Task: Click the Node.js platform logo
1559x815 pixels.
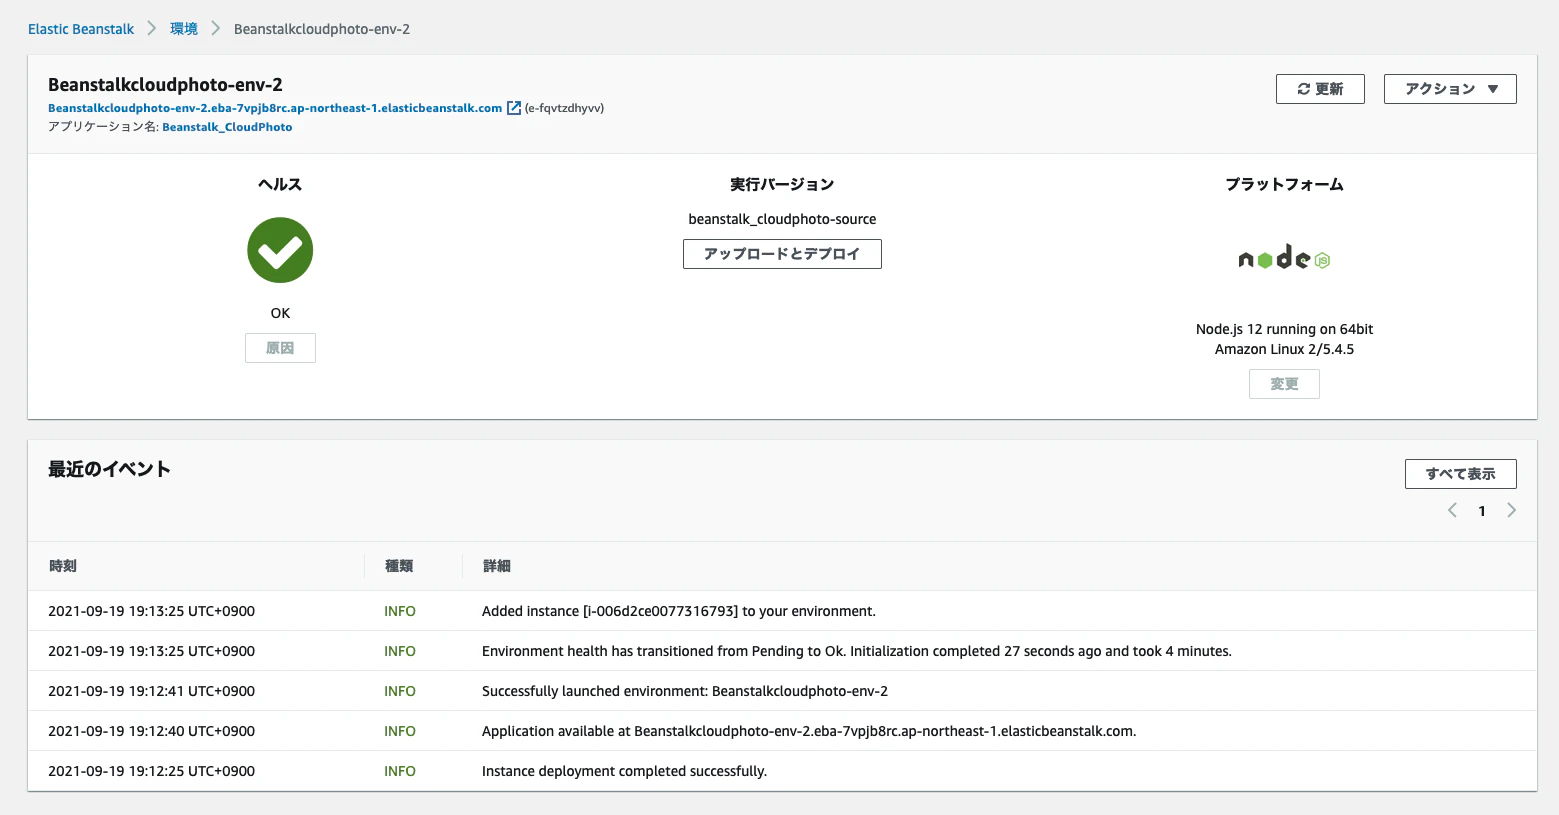Action: [1284, 258]
